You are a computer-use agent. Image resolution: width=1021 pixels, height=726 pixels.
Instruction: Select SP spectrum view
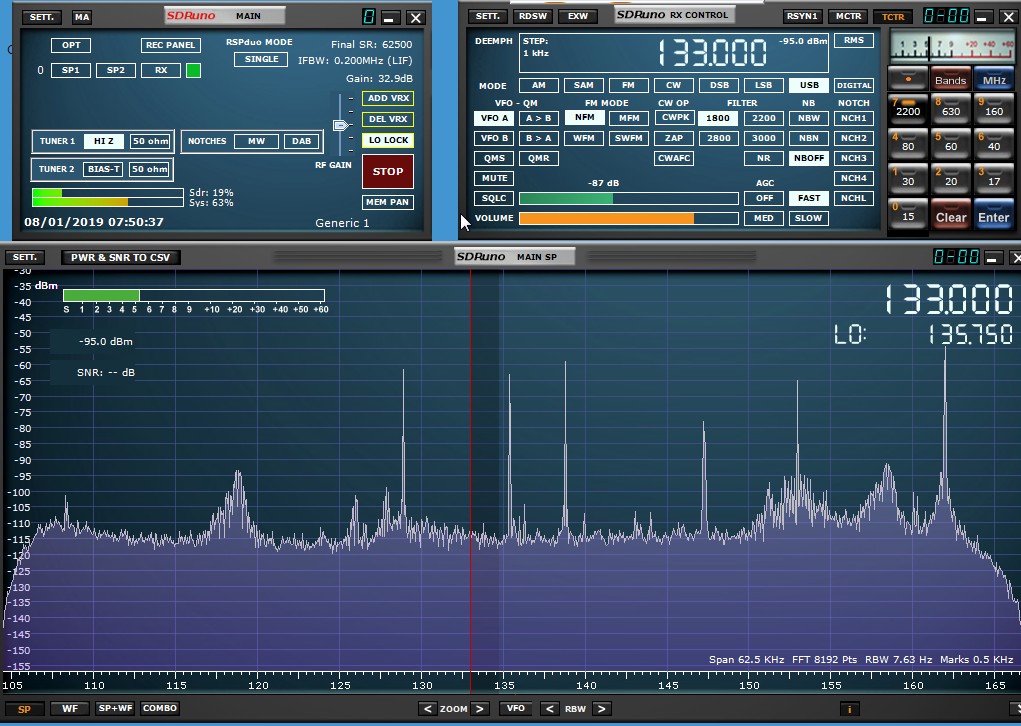pos(25,709)
